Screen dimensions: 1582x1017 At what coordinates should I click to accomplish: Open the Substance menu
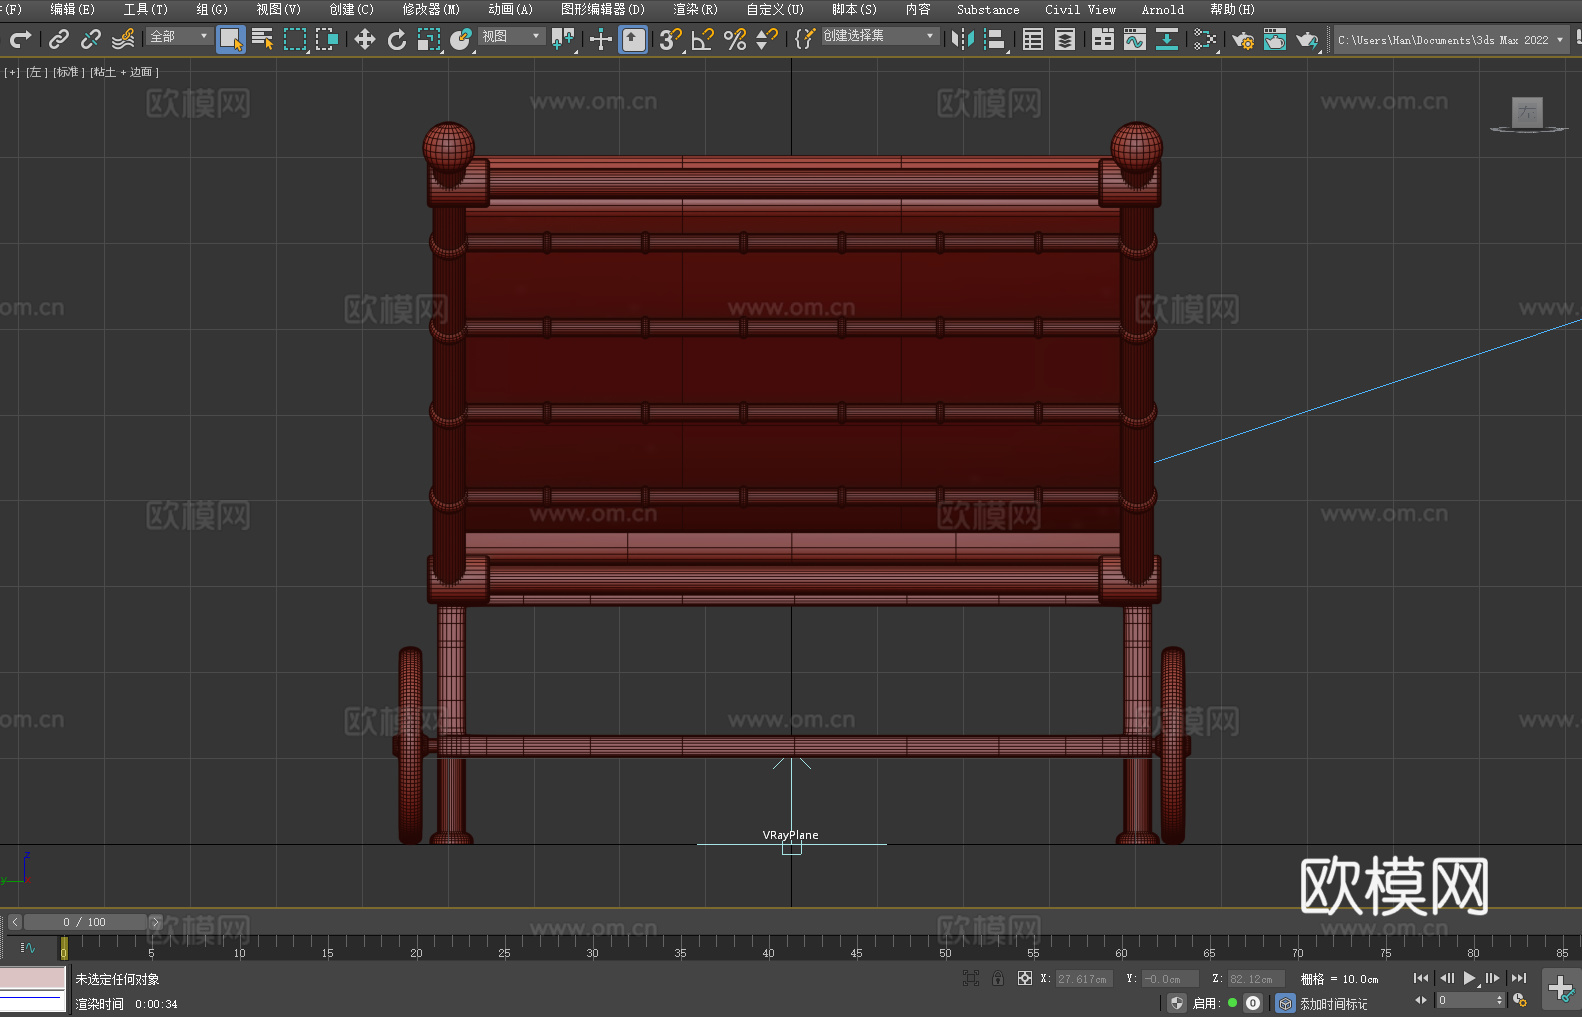click(x=988, y=9)
